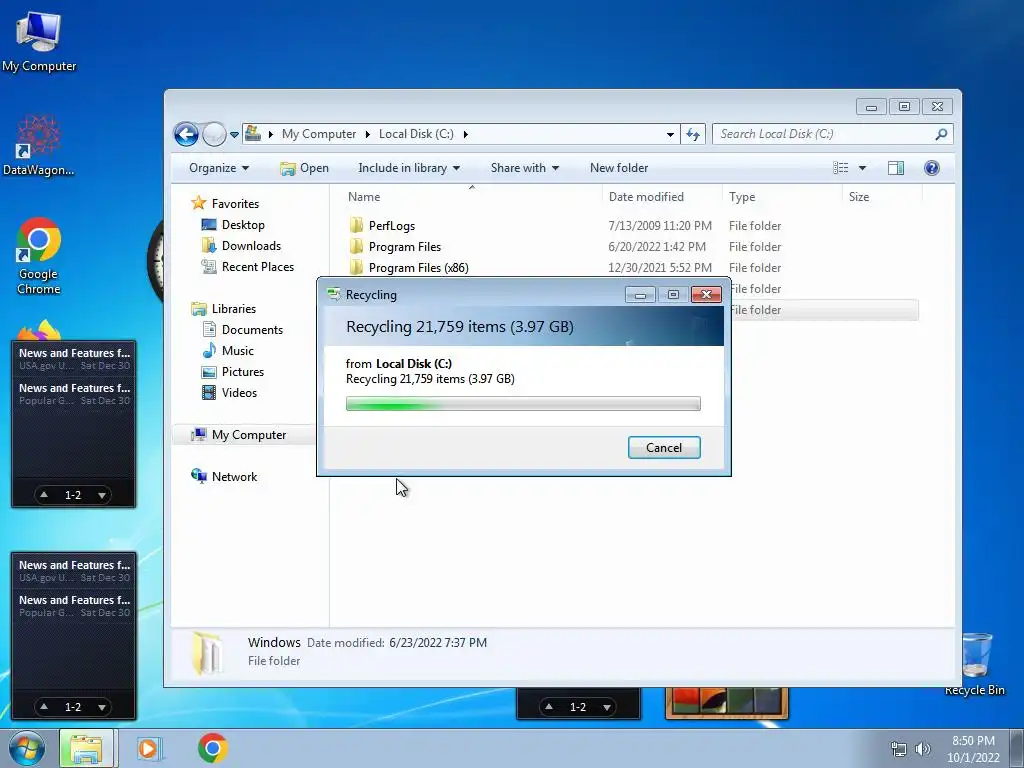
Task: Open the DataWagon desktop shortcut
Action: (x=38, y=145)
